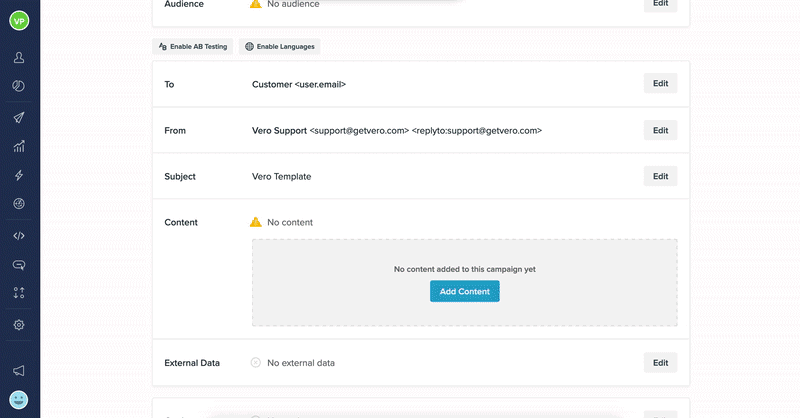
Task: Click the 'Subject' row label
Action: coord(180,177)
